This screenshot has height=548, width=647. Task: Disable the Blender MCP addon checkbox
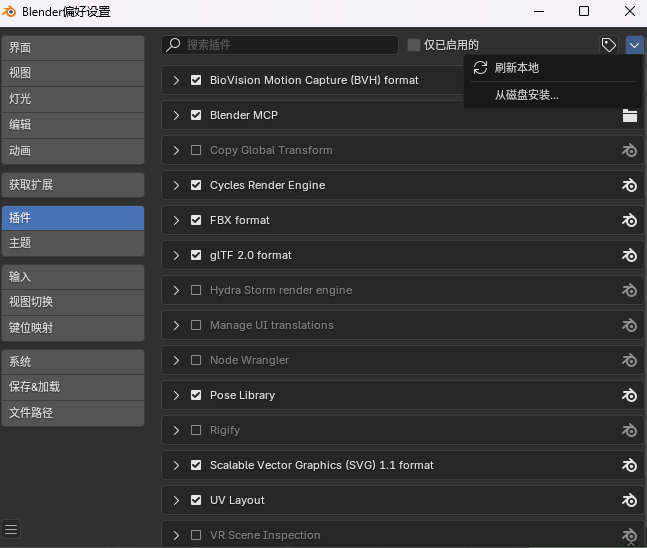pos(196,115)
